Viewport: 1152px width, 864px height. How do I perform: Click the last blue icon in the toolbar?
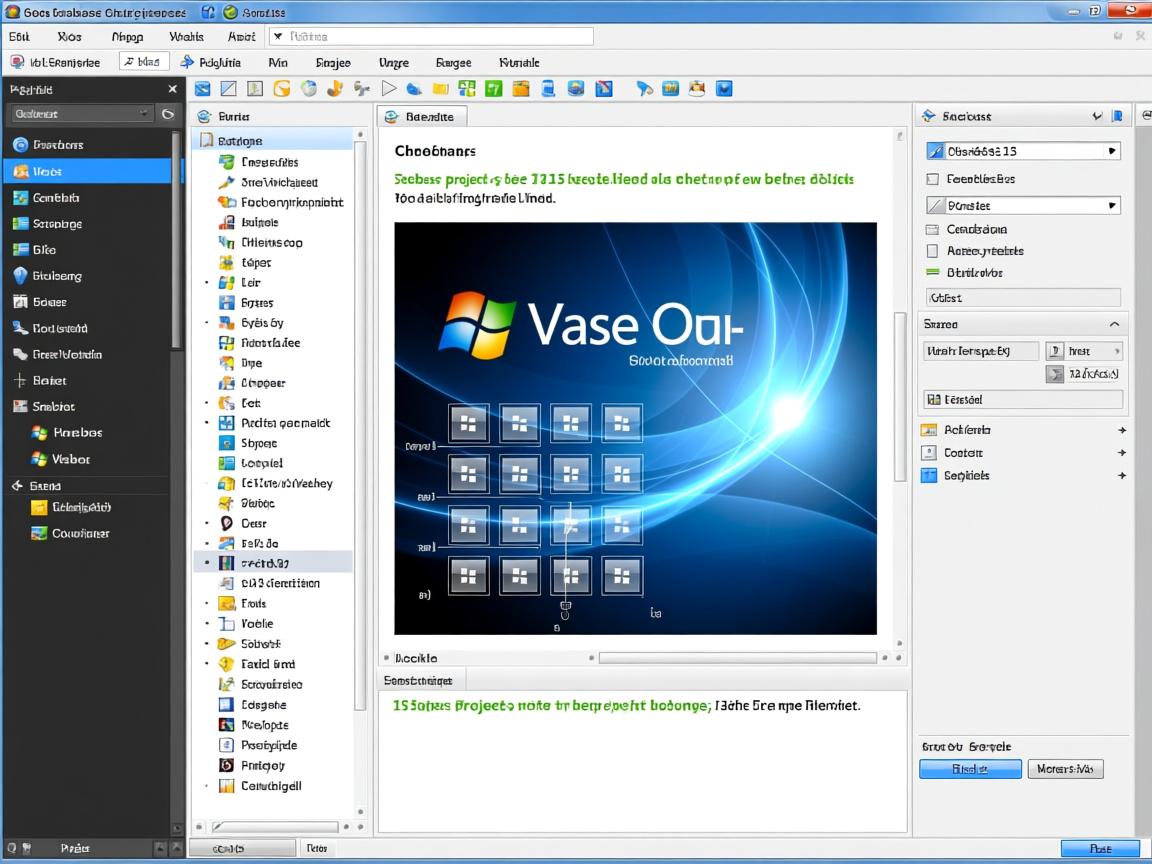pyautogui.click(x=724, y=89)
